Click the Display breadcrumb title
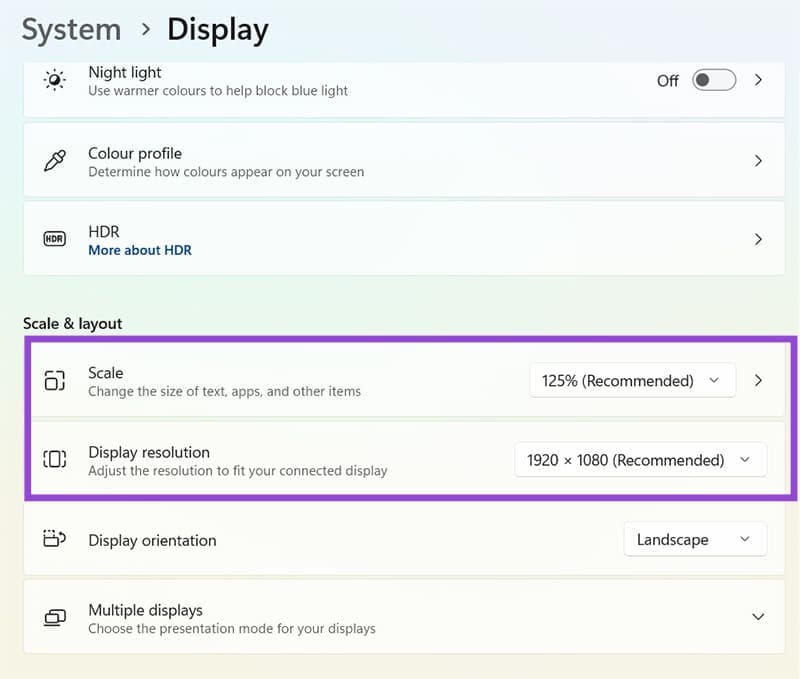This screenshot has width=800, height=679. (x=218, y=29)
